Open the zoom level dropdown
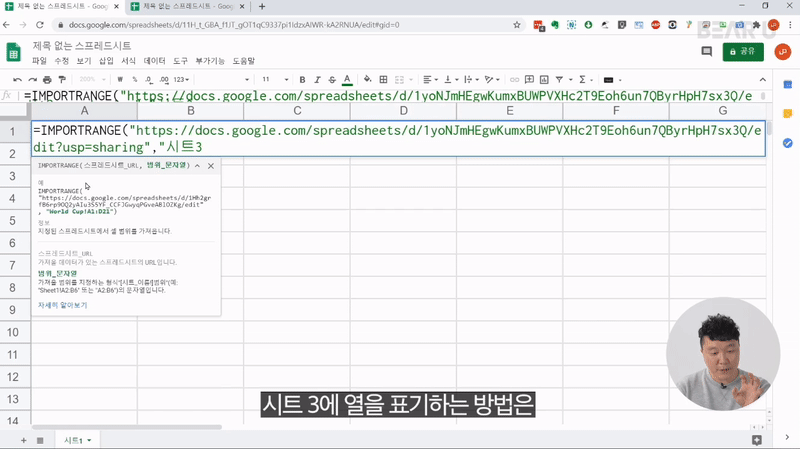 pos(92,80)
